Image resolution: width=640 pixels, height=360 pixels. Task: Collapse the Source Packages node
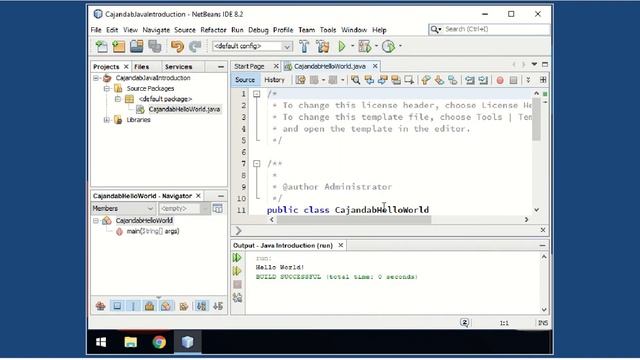coord(107,89)
